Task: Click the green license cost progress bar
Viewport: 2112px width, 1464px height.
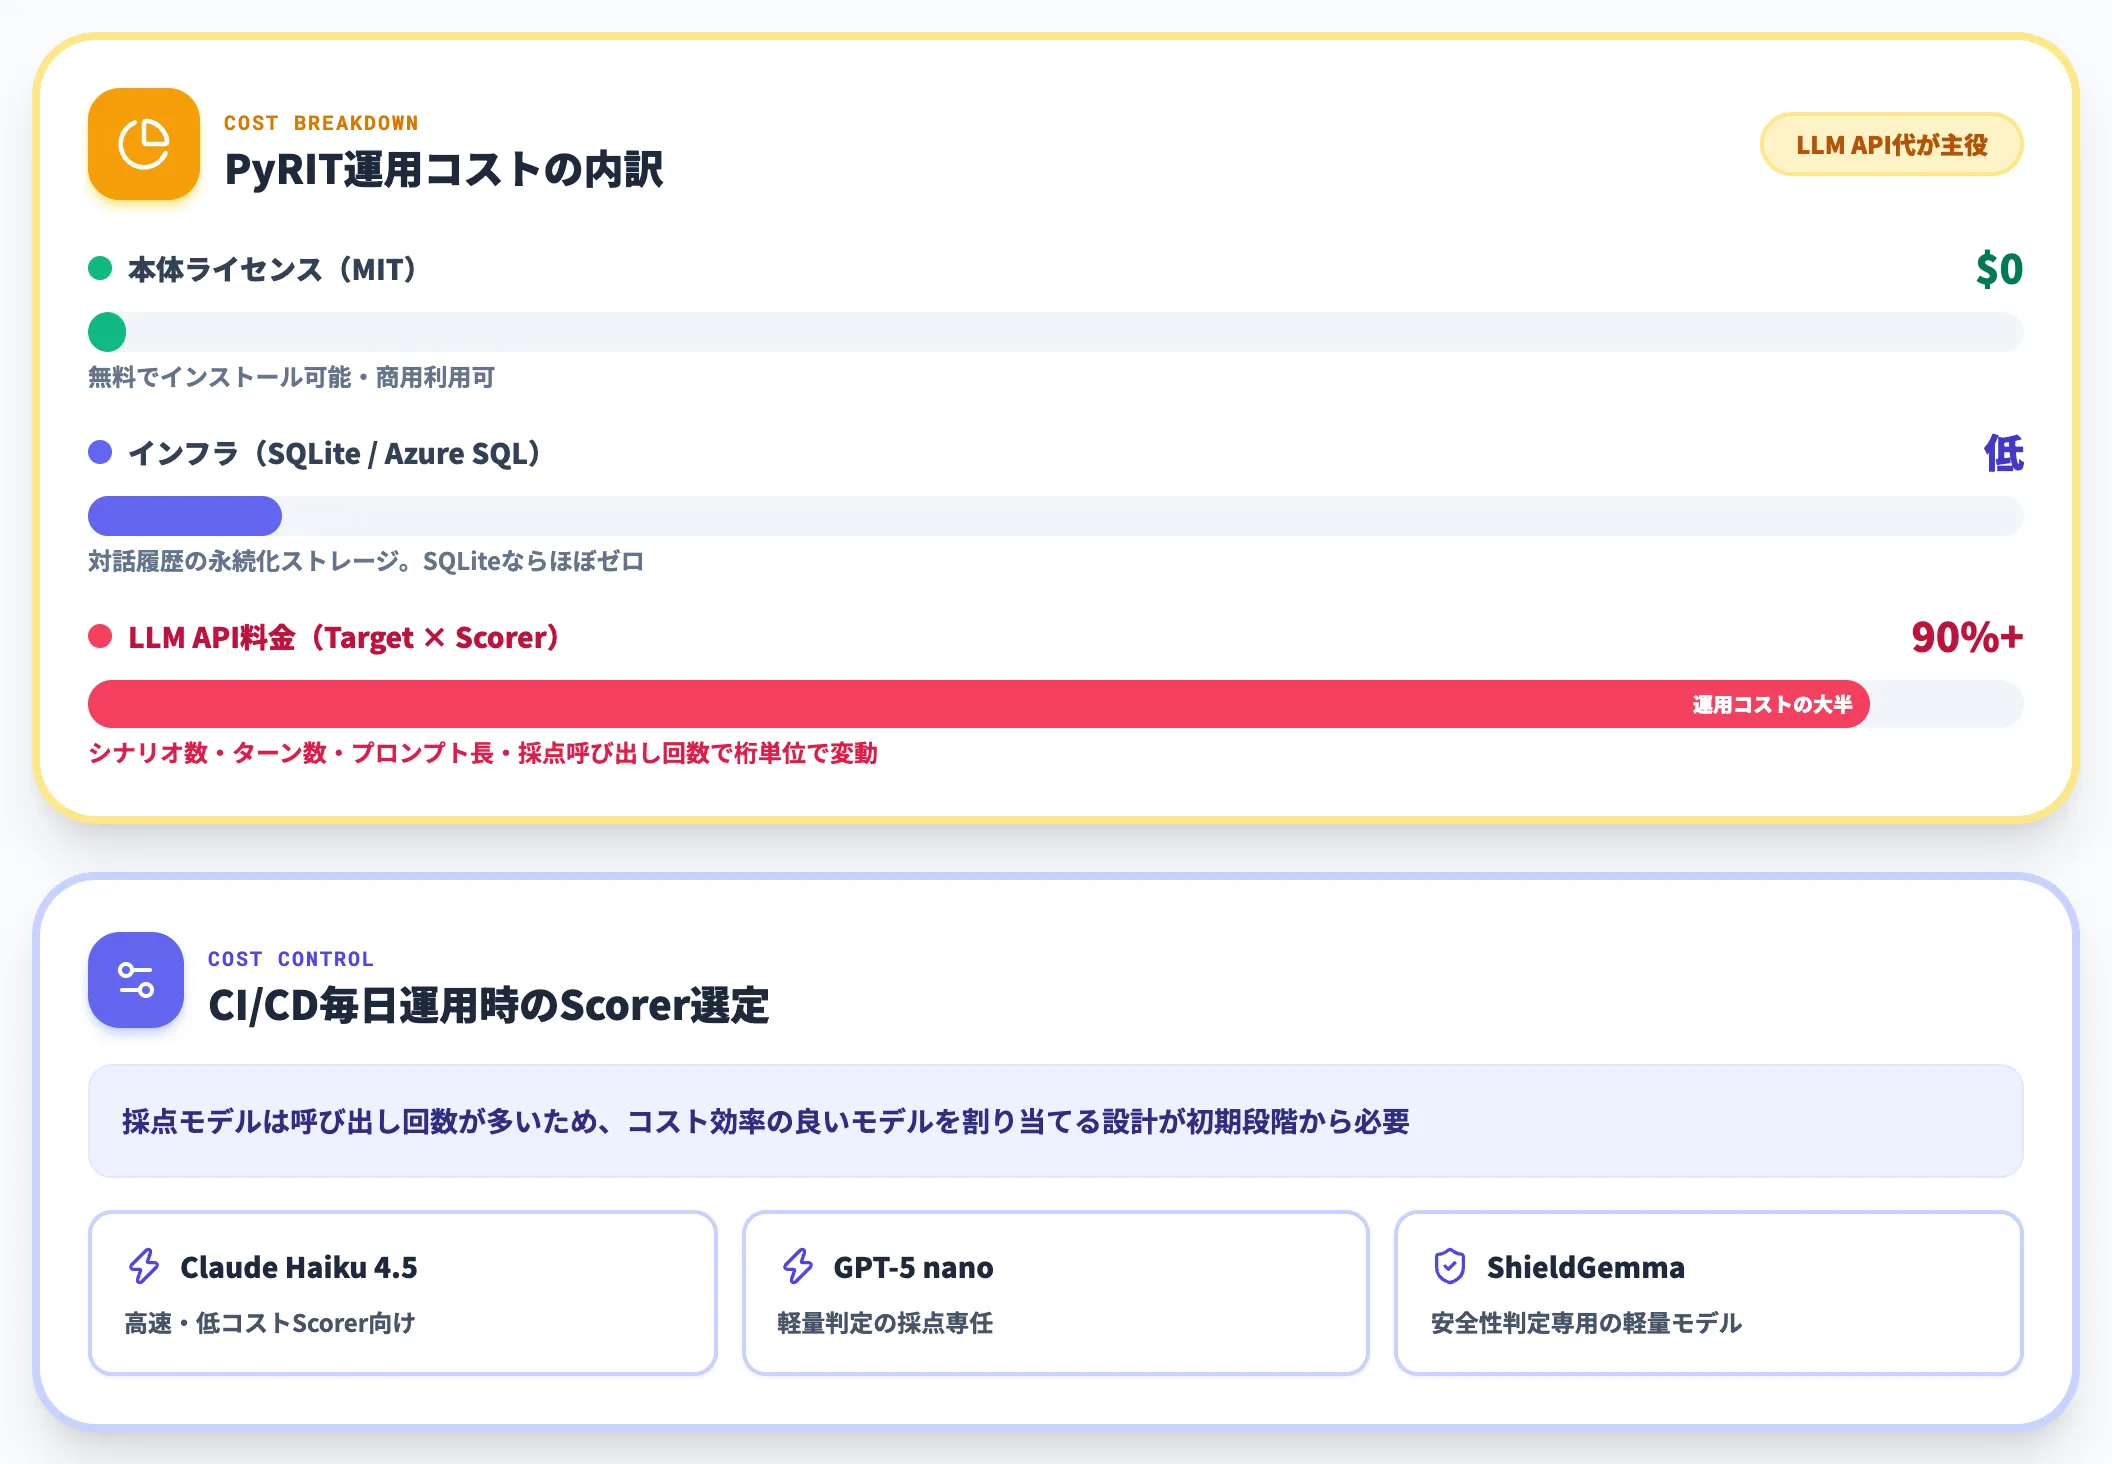Action: [1056, 332]
